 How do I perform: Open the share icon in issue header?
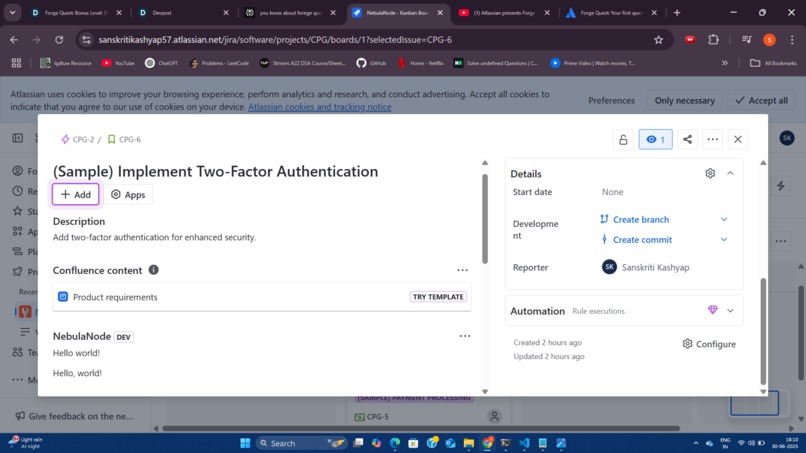point(687,139)
